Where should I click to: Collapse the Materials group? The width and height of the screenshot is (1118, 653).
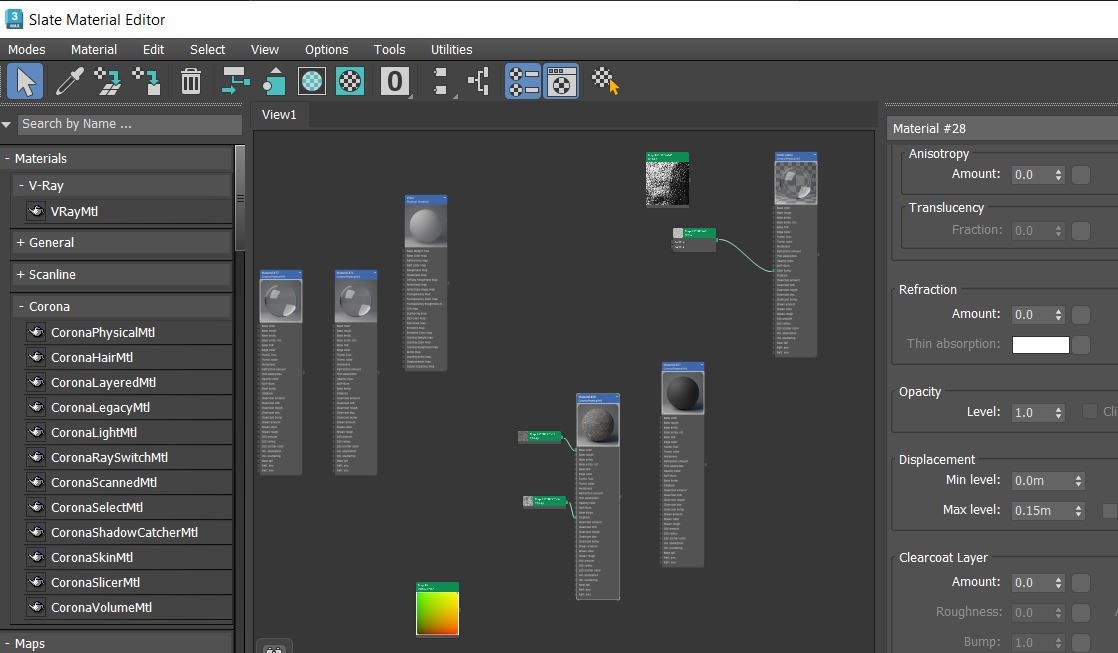point(7,158)
